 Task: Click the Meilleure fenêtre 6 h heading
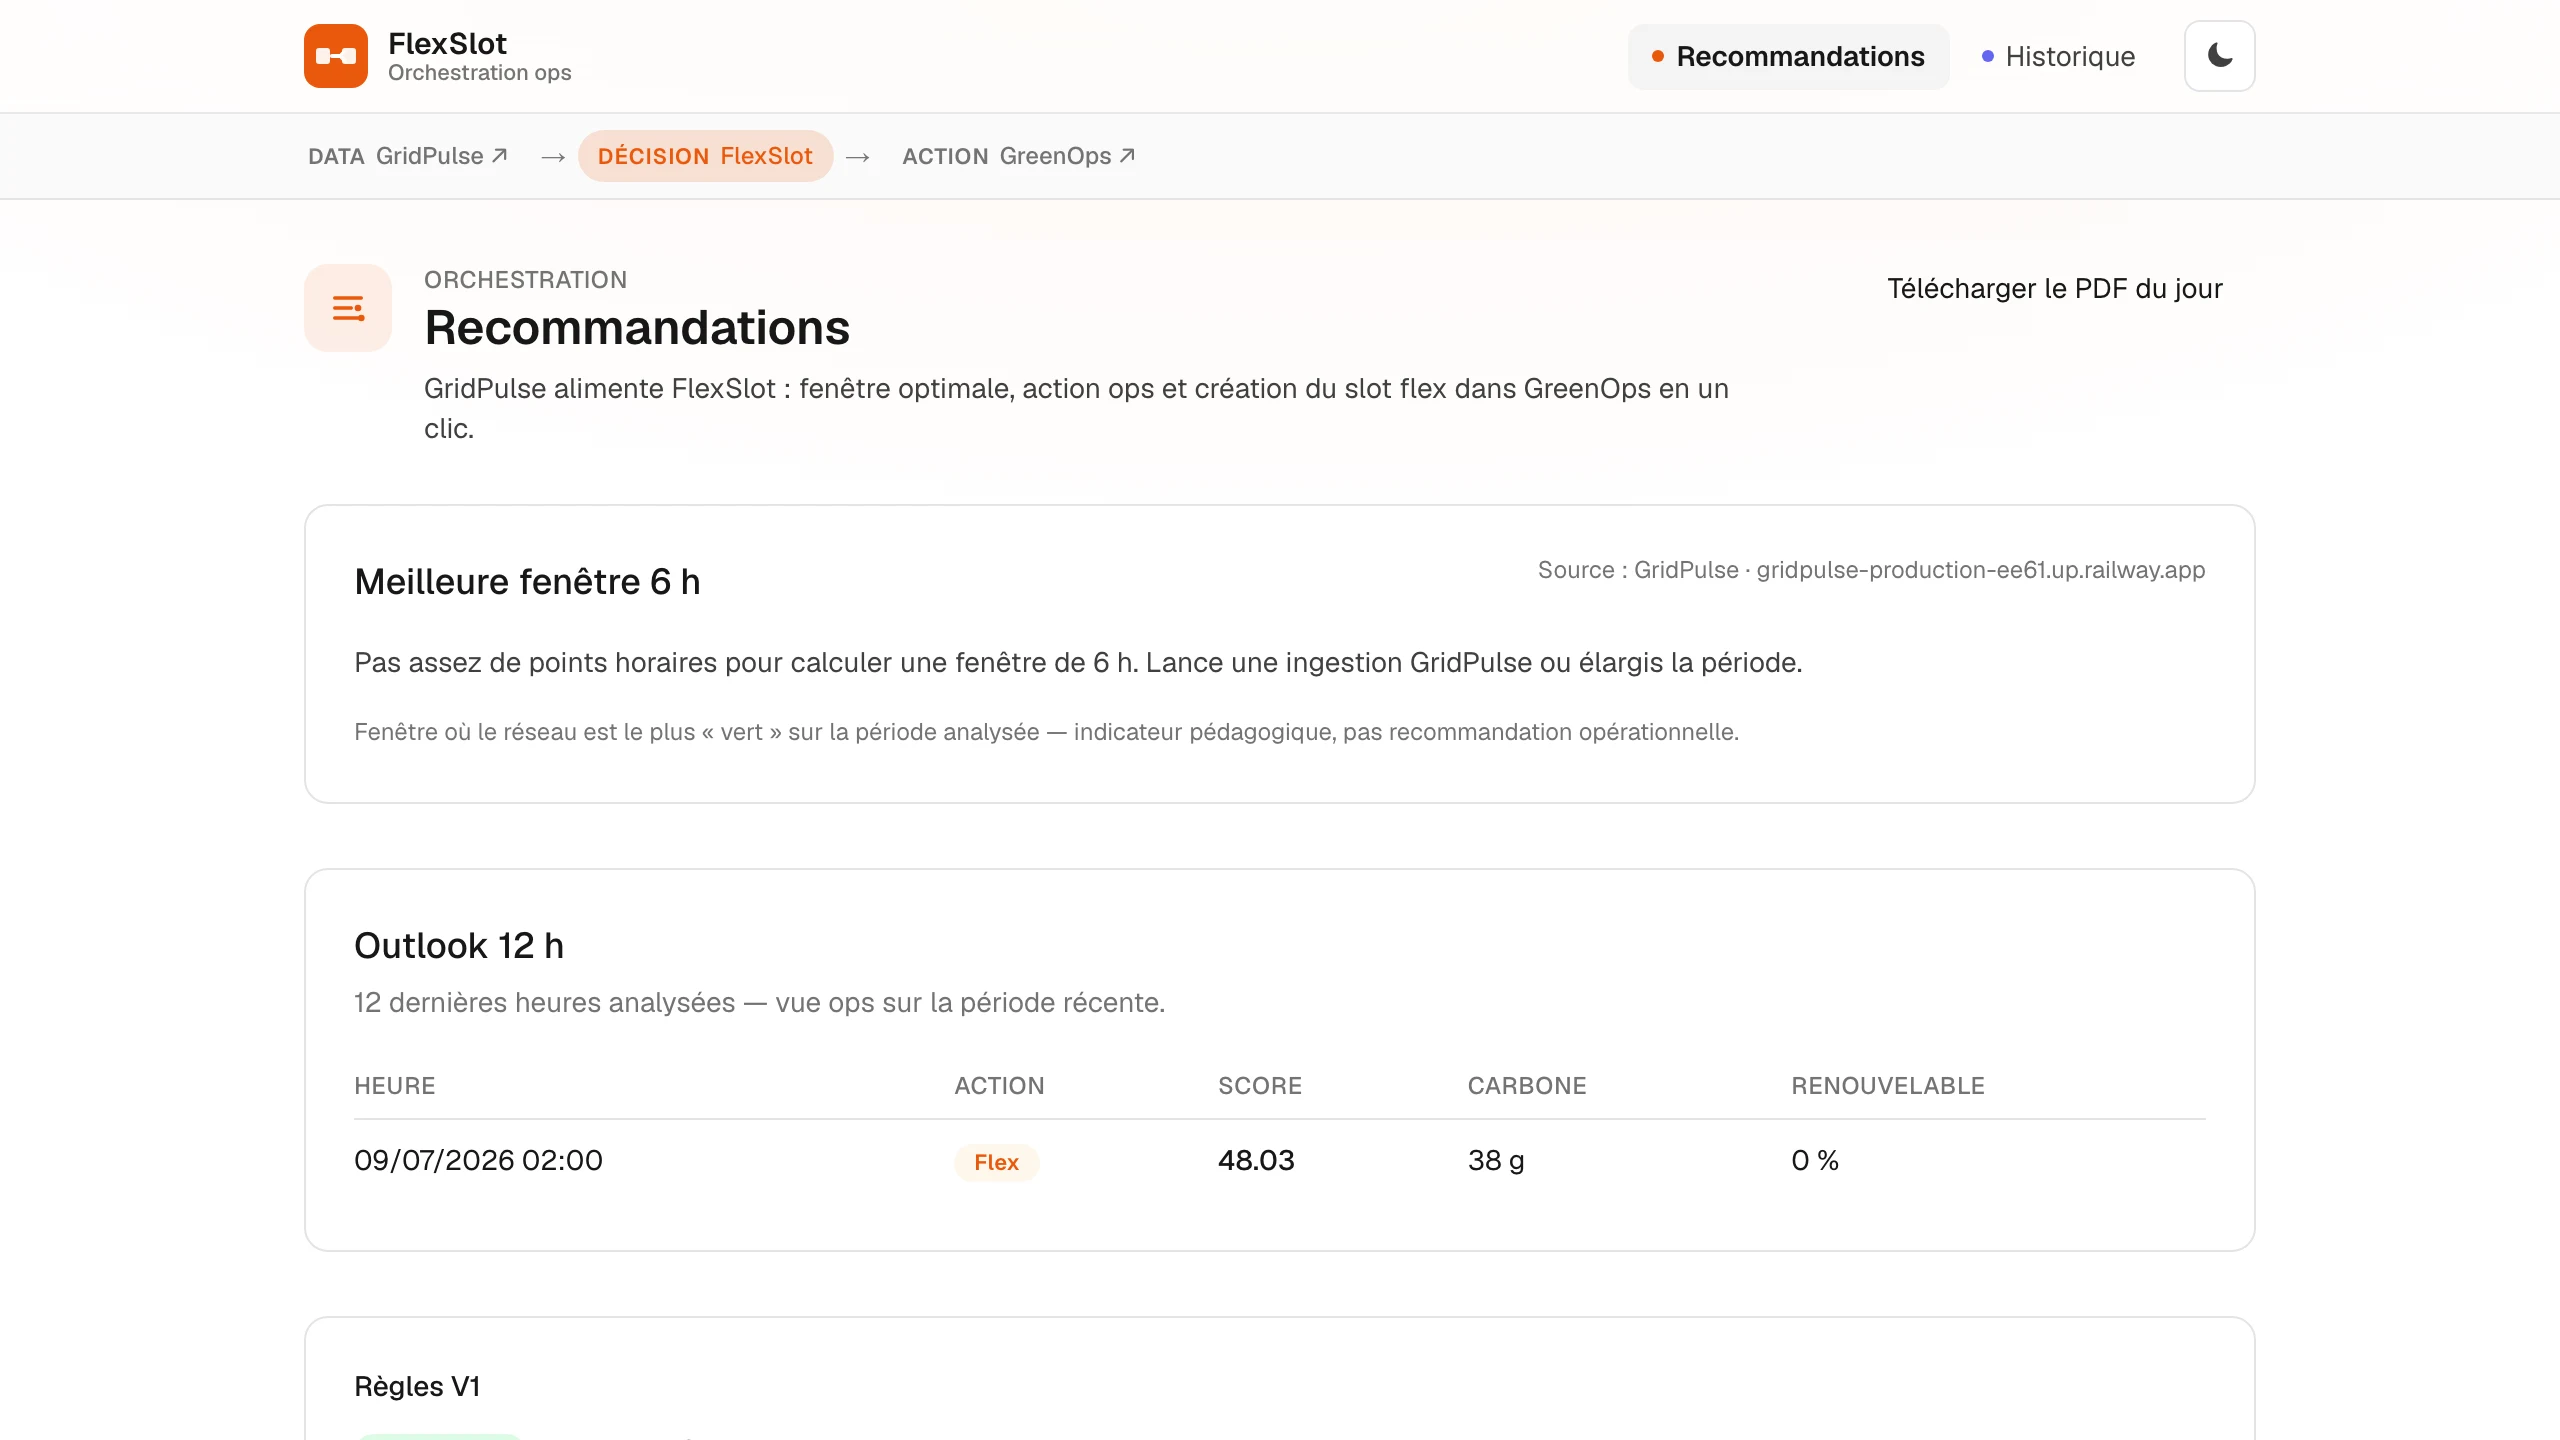pos(527,582)
